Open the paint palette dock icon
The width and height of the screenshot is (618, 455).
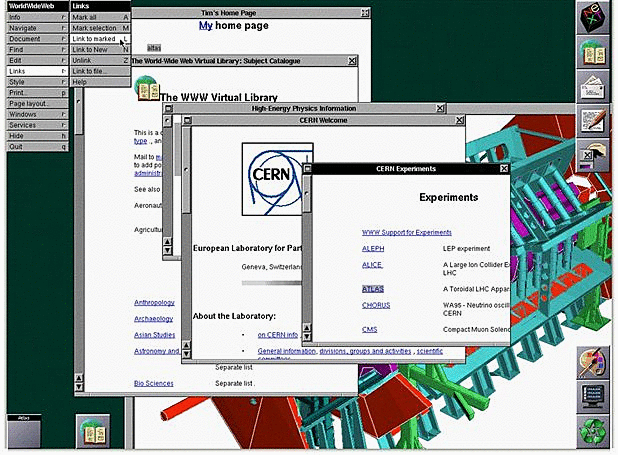[593, 363]
